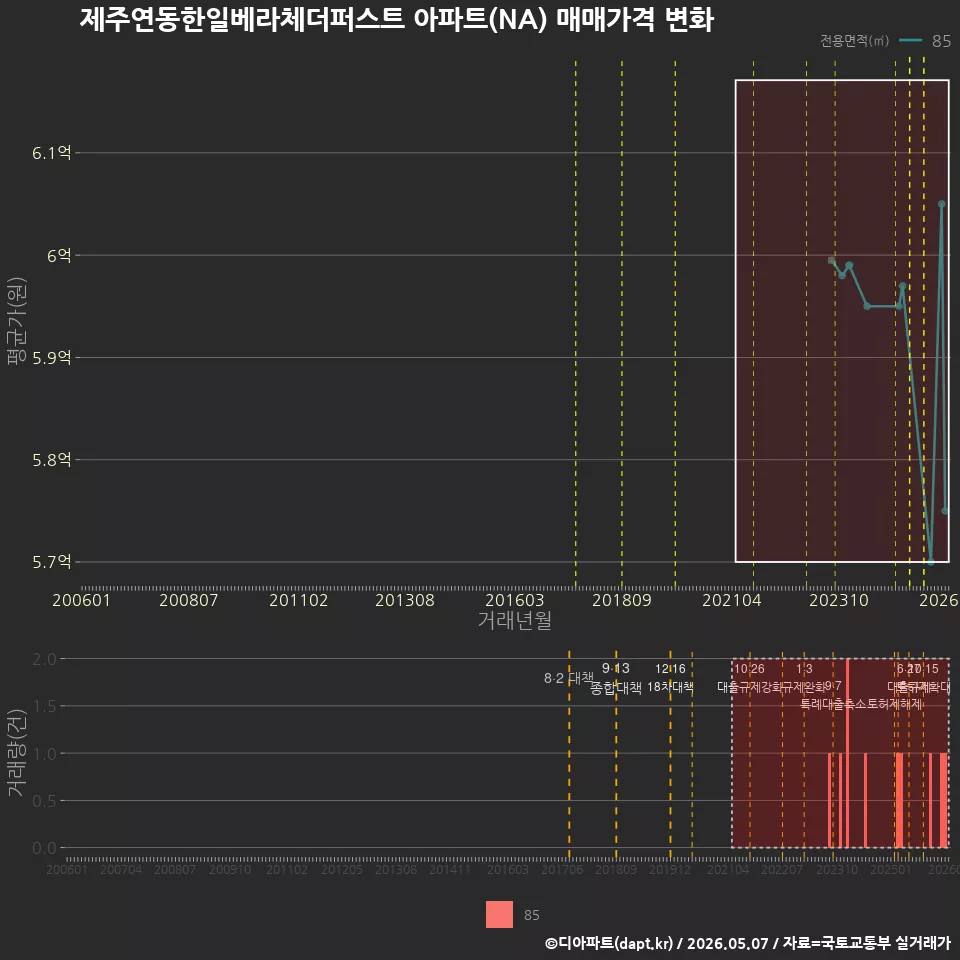Viewport: 960px width, 960px height.
Task: Click the 6.1억 price axis label
Action: point(51,152)
